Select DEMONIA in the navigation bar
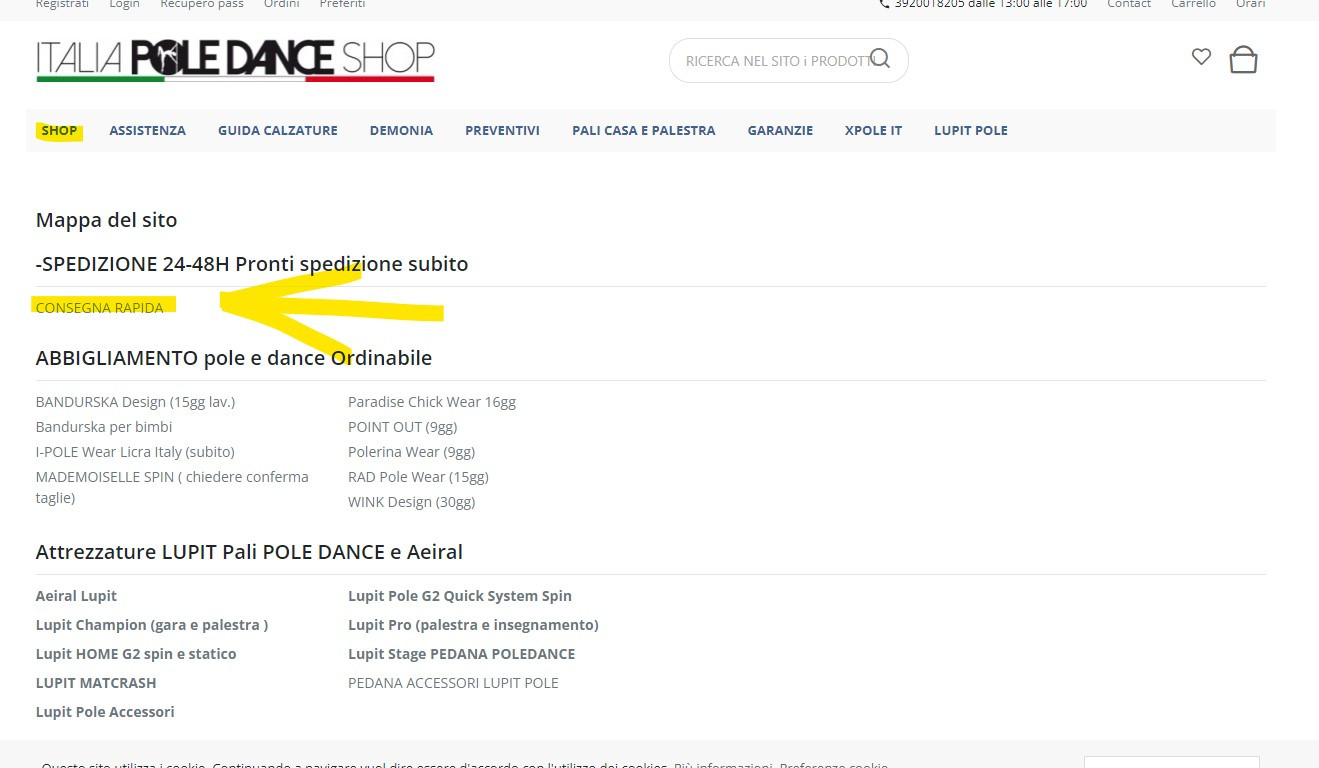 [401, 130]
